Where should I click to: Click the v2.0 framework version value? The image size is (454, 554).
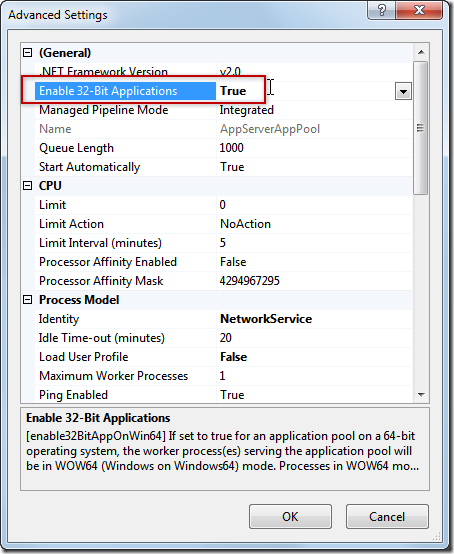tap(230, 72)
